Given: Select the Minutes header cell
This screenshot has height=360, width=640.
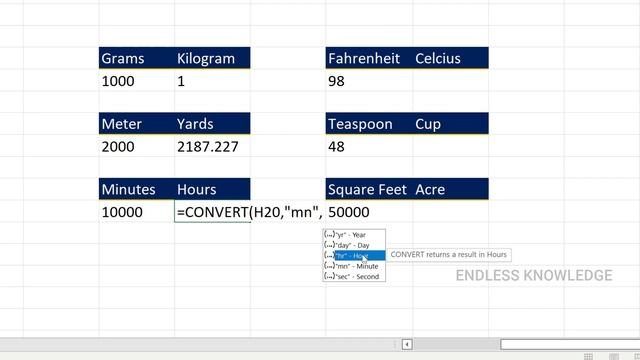Looking at the screenshot, I should (x=137, y=189).
